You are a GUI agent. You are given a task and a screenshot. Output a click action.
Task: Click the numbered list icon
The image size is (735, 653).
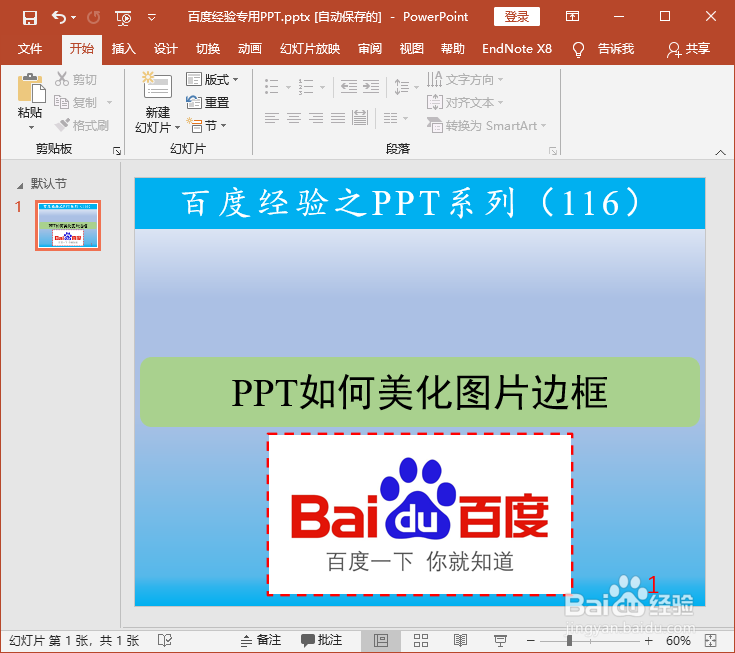coord(306,86)
